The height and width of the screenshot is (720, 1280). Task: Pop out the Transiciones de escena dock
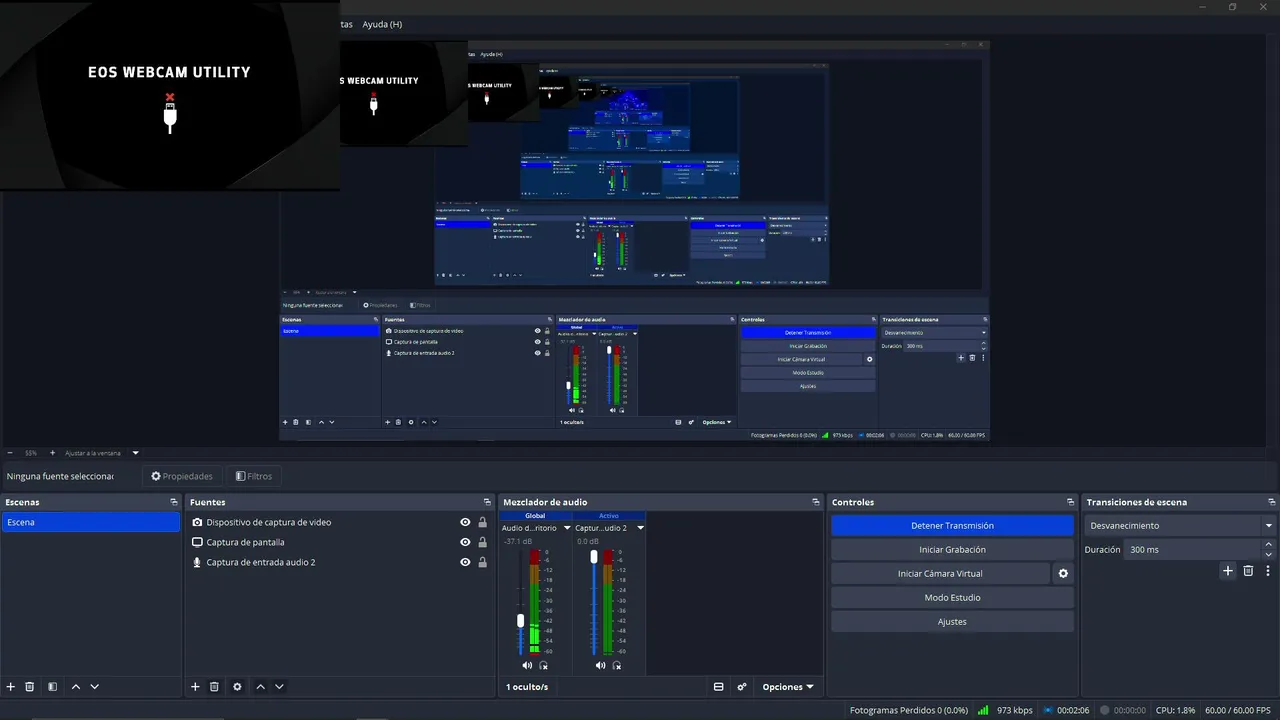[x=1272, y=502]
